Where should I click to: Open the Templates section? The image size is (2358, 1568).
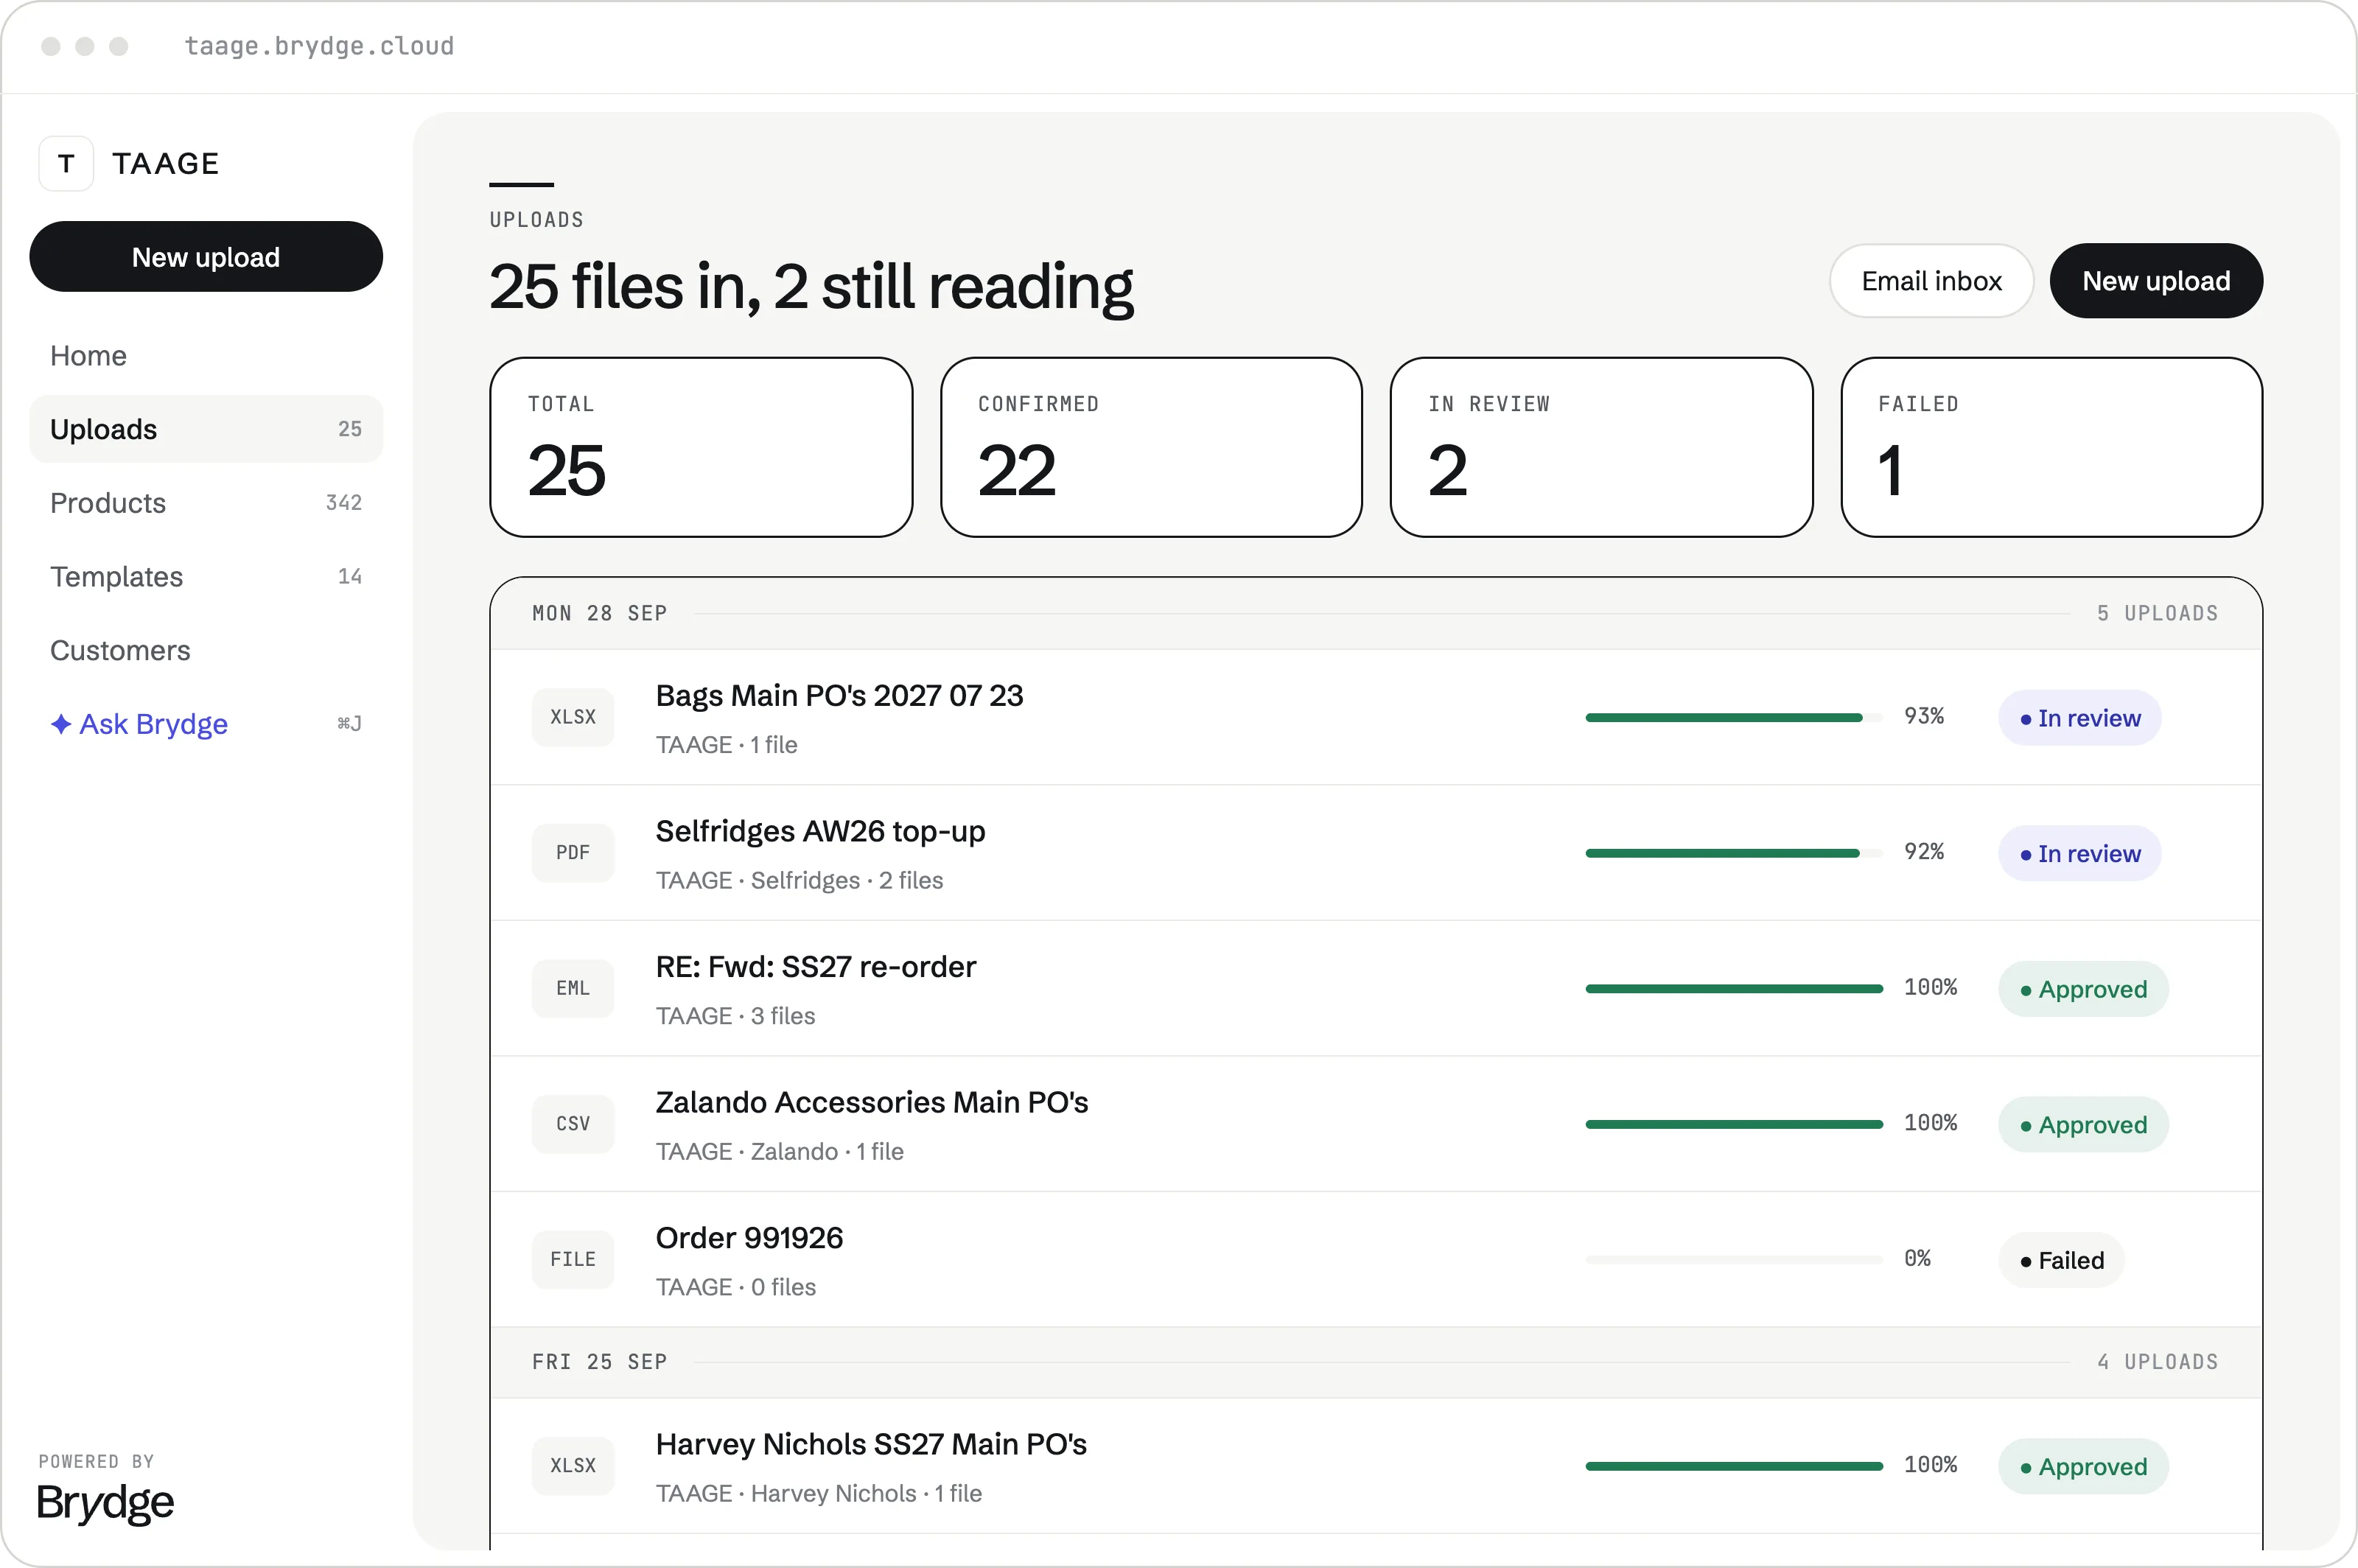point(206,577)
